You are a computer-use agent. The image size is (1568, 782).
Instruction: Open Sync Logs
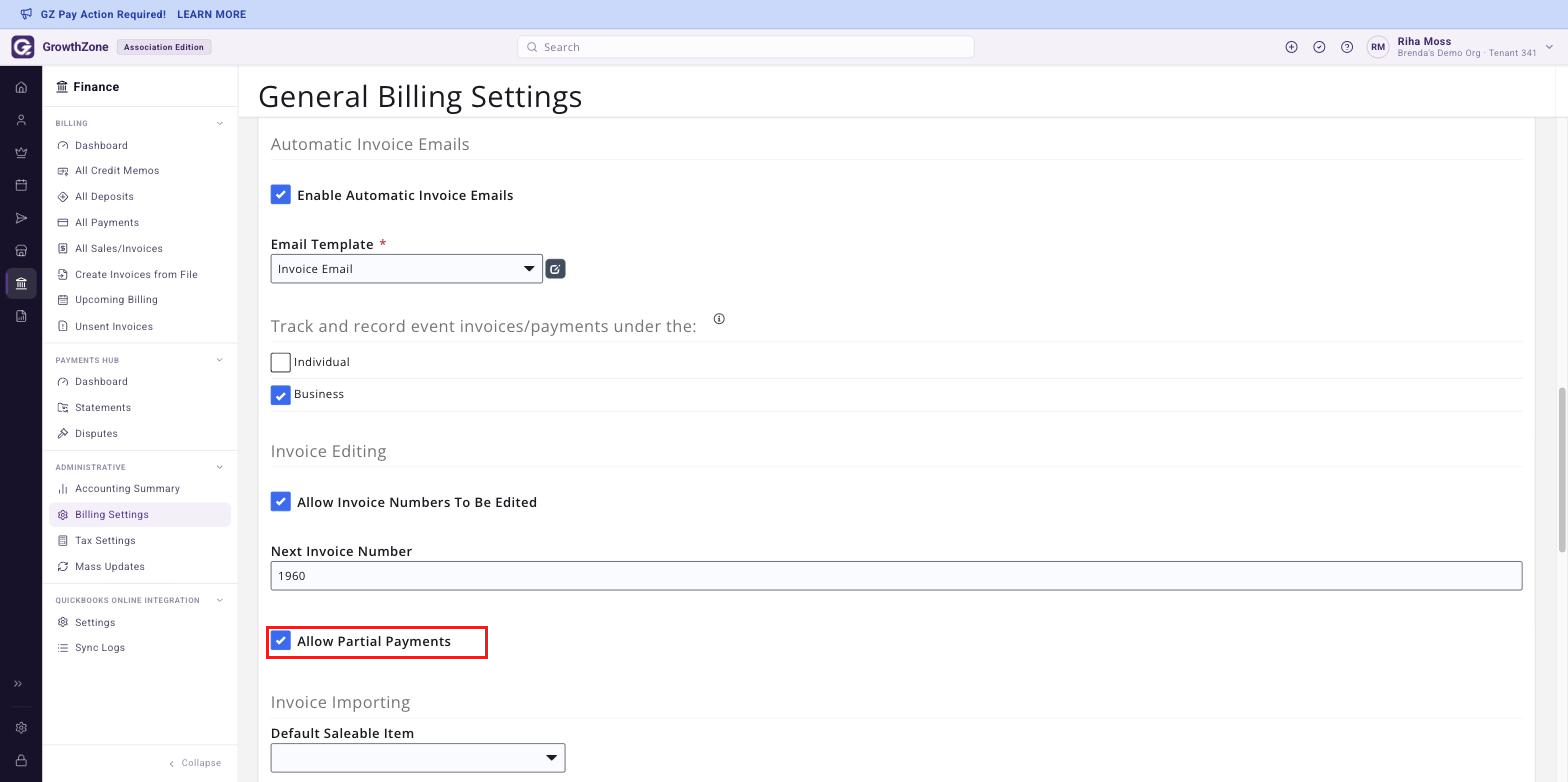100,648
